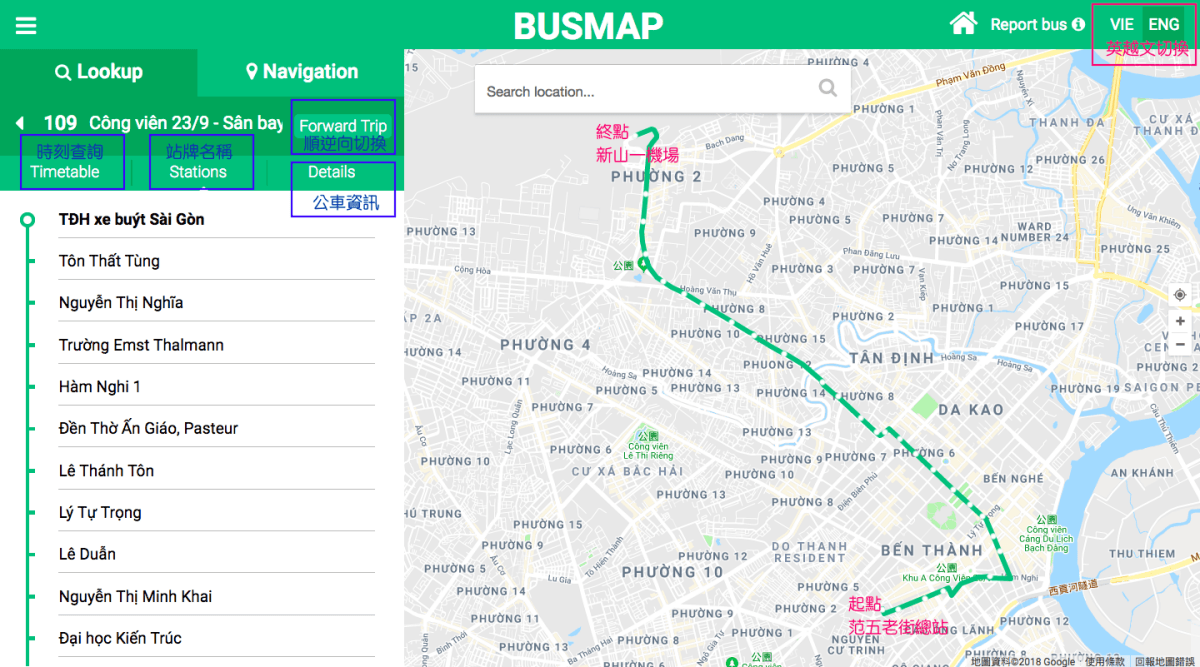The width and height of the screenshot is (1200, 667).
Task: Select station Đền Thờ Ấn Giáo, Pasteur
Action: pyautogui.click(x=217, y=428)
